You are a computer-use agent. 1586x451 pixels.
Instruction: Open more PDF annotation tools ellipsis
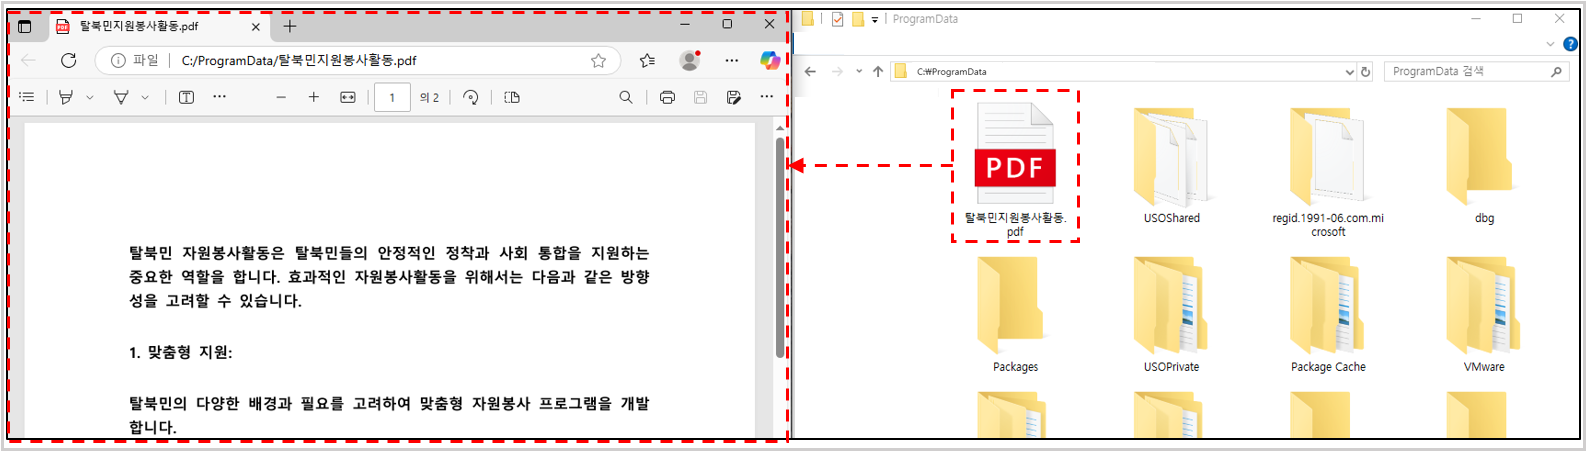pos(219,97)
